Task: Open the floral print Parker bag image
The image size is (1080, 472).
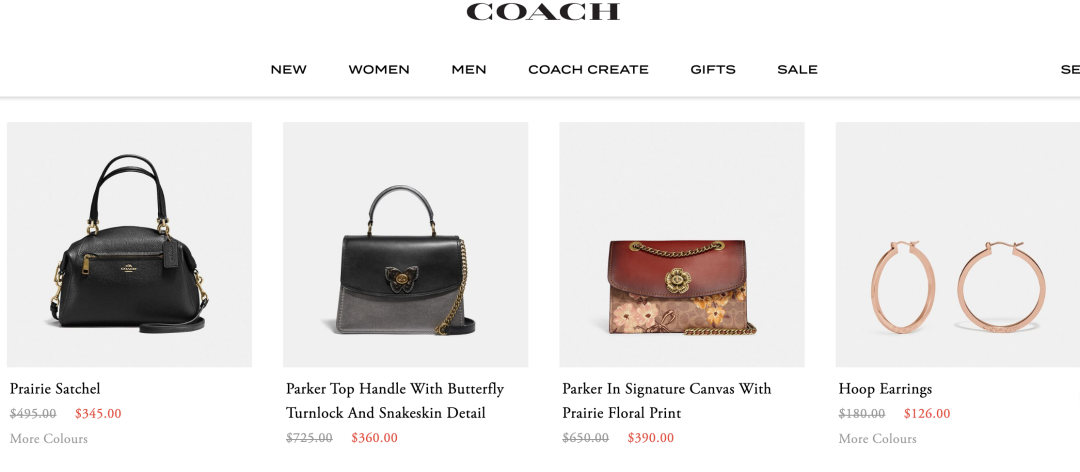Action: pos(682,245)
